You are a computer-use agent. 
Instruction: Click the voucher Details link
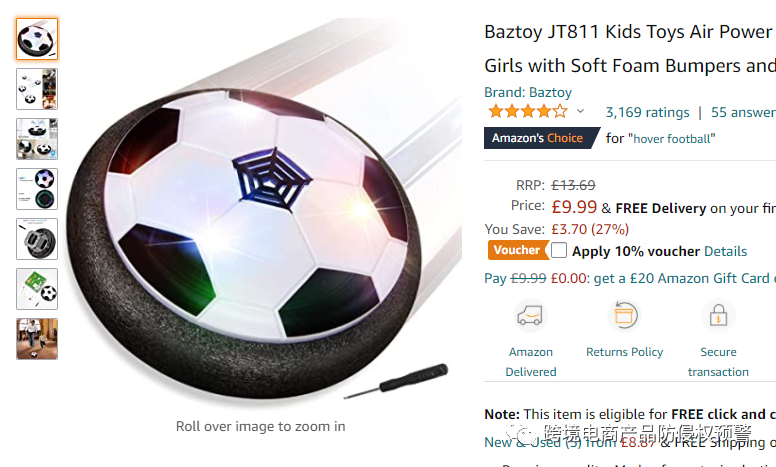pyautogui.click(x=725, y=251)
